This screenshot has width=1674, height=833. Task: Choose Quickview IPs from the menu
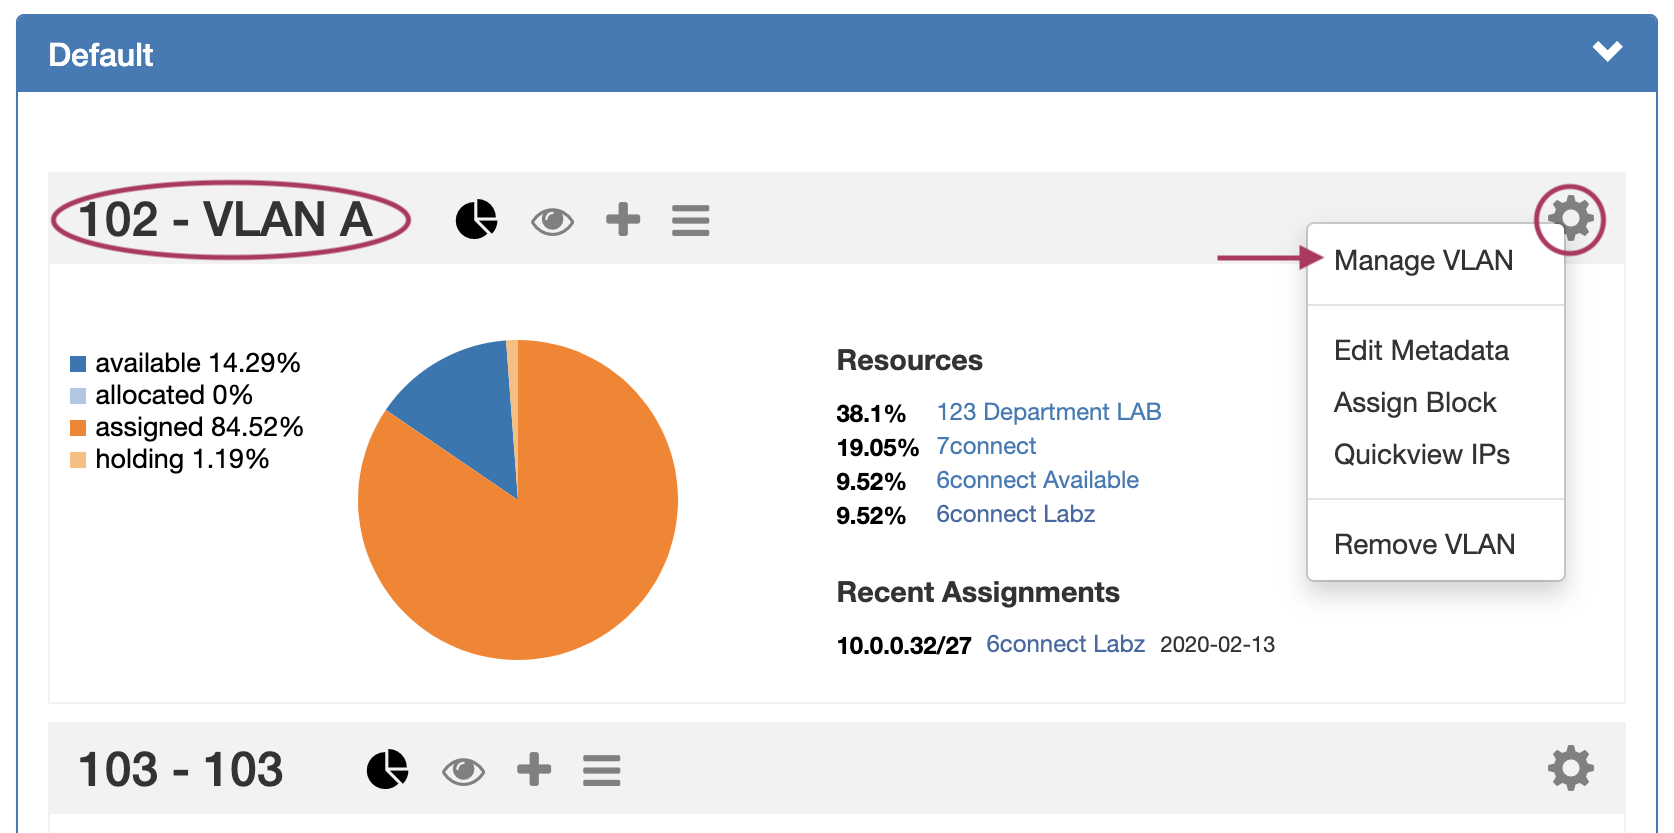[1421, 455]
